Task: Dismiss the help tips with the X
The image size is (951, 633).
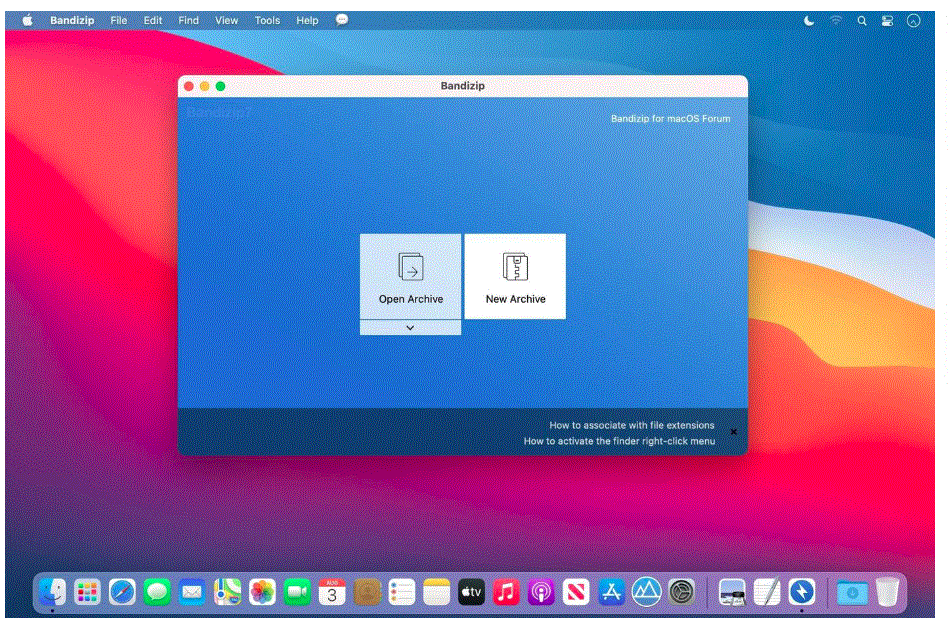Action: (734, 432)
